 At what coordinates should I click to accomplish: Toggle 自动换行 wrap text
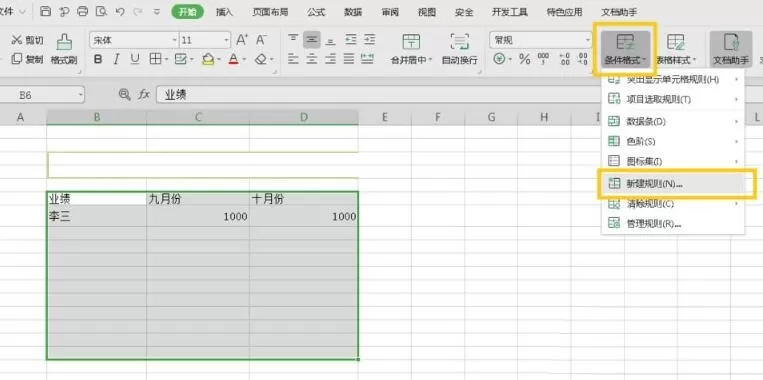click(459, 49)
